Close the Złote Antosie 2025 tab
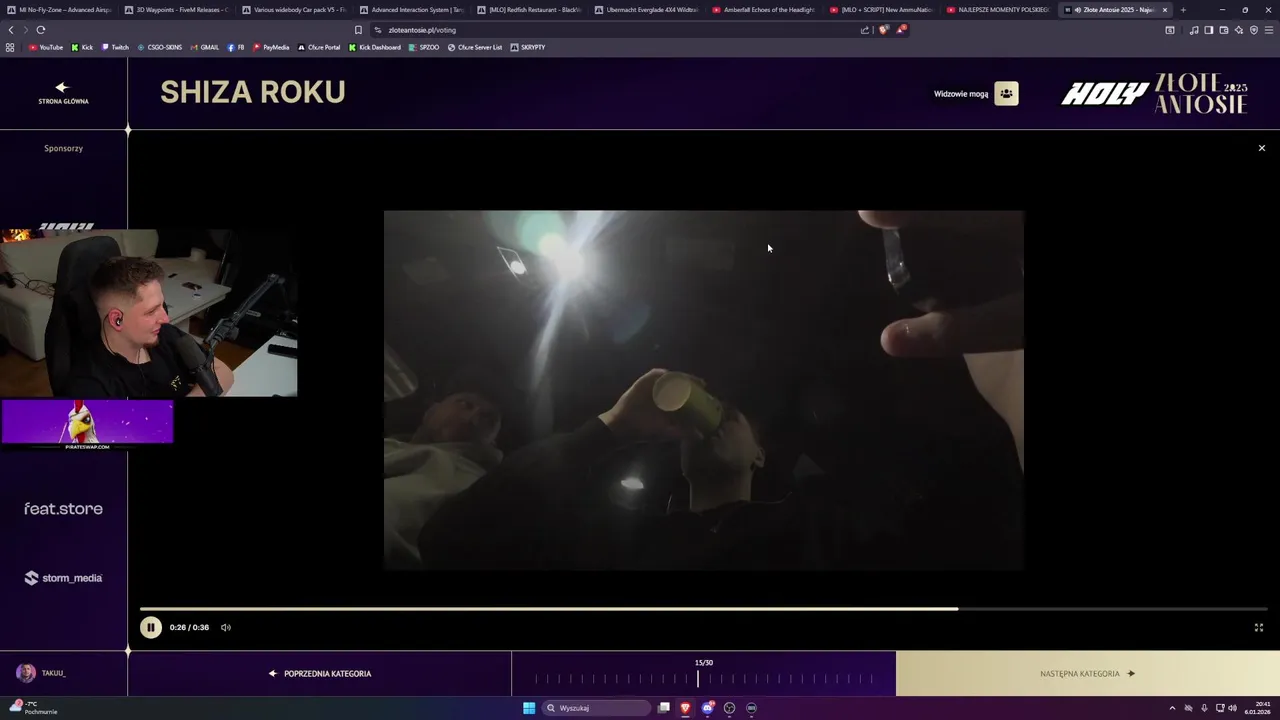Image resolution: width=1280 pixels, height=720 pixels. [1164, 10]
